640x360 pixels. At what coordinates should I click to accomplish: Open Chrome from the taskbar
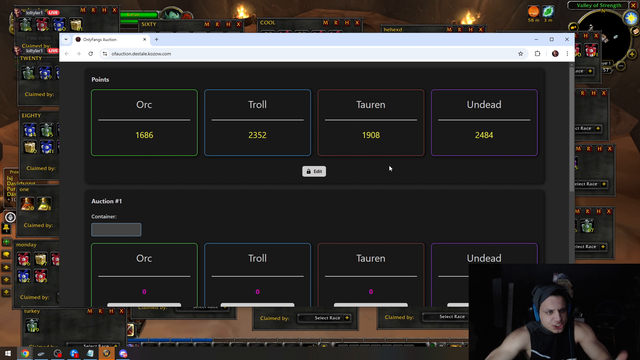click(x=25, y=353)
